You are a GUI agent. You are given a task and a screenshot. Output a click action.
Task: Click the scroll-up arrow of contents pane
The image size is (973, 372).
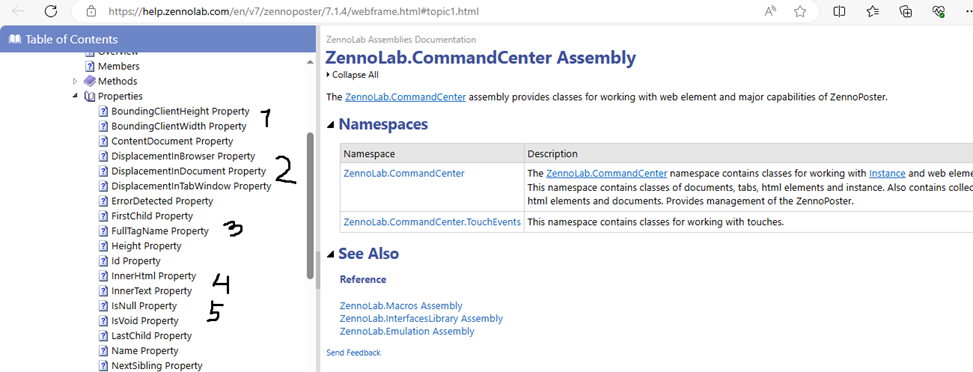click(311, 61)
